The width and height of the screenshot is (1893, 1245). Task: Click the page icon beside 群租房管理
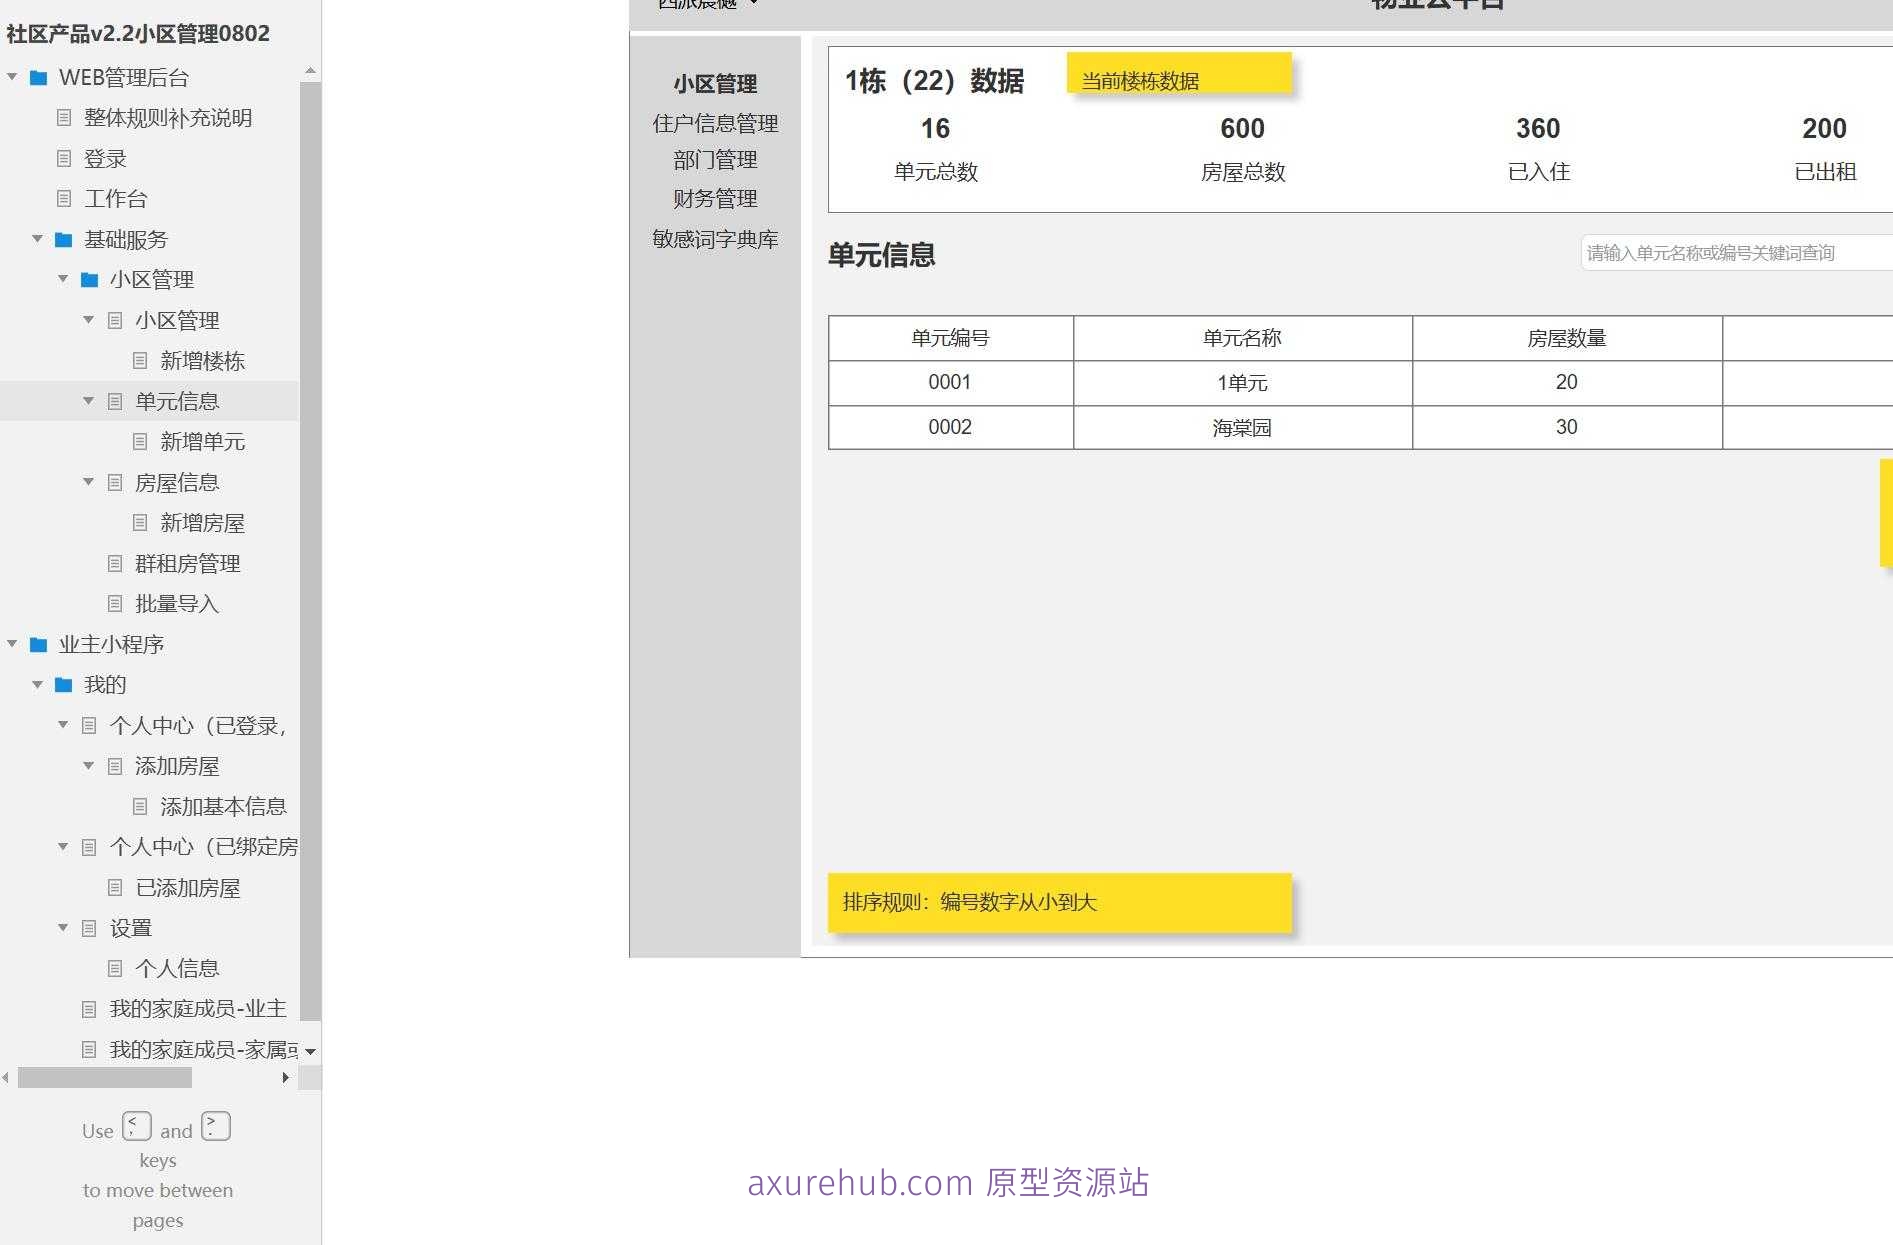coord(114,563)
